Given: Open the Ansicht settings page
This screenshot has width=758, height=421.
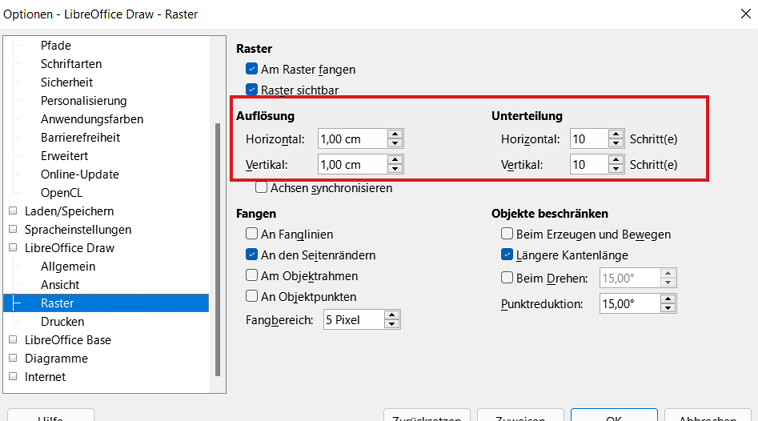Looking at the screenshot, I should [x=61, y=285].
